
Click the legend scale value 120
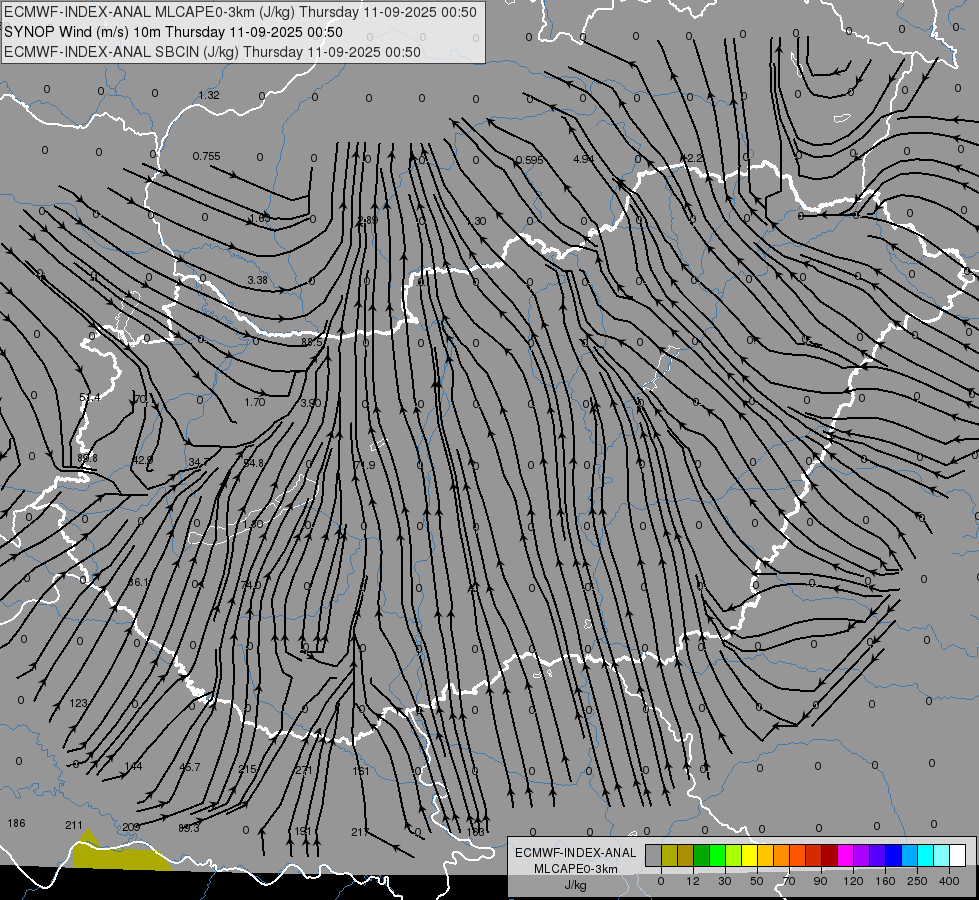pyautogui.click(x=853, y=881)
